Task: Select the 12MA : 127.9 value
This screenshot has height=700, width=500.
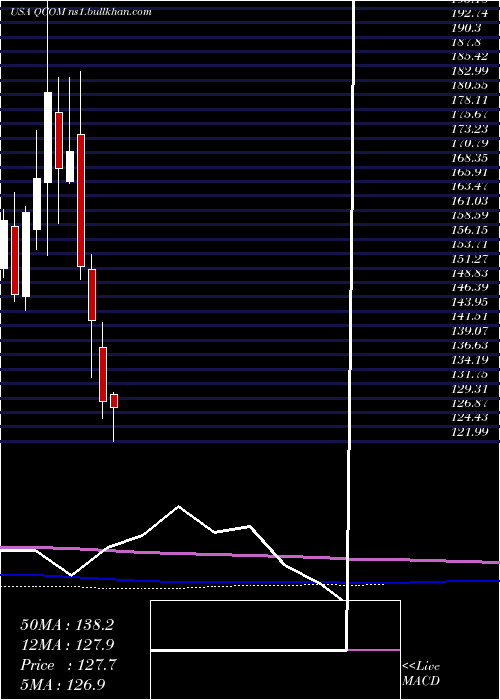Action: point(67,645)
